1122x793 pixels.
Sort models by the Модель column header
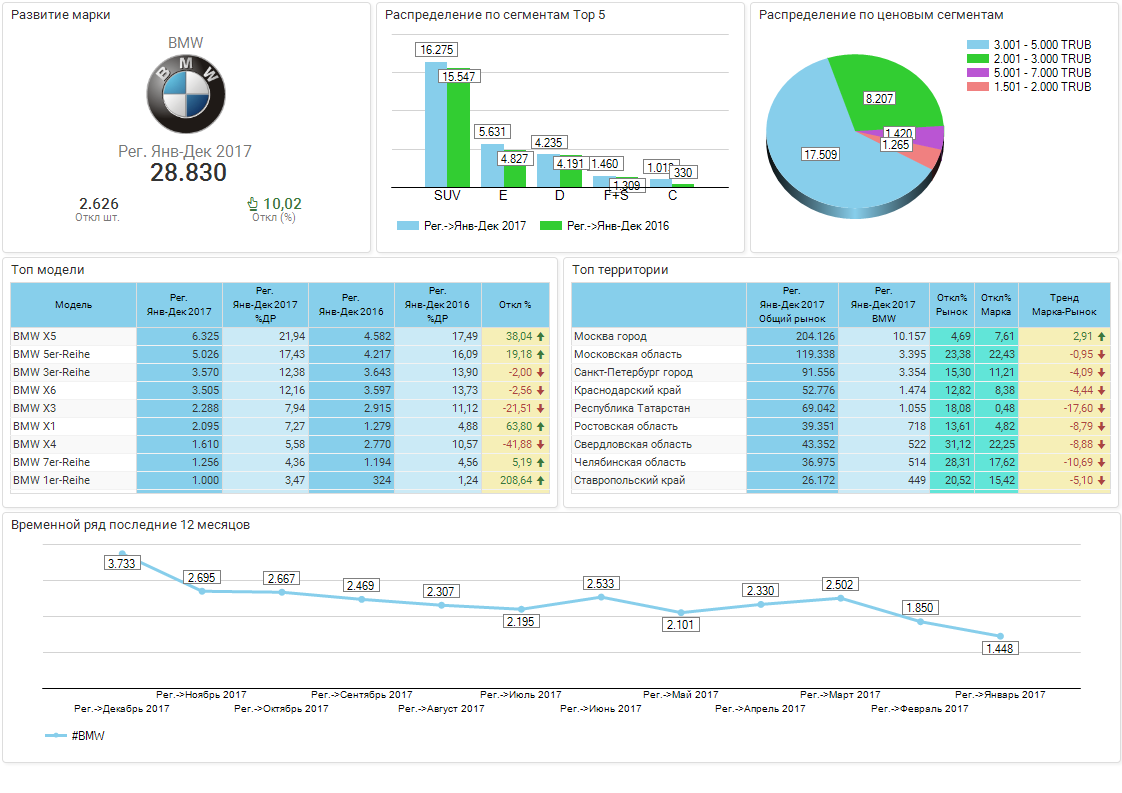74,305
